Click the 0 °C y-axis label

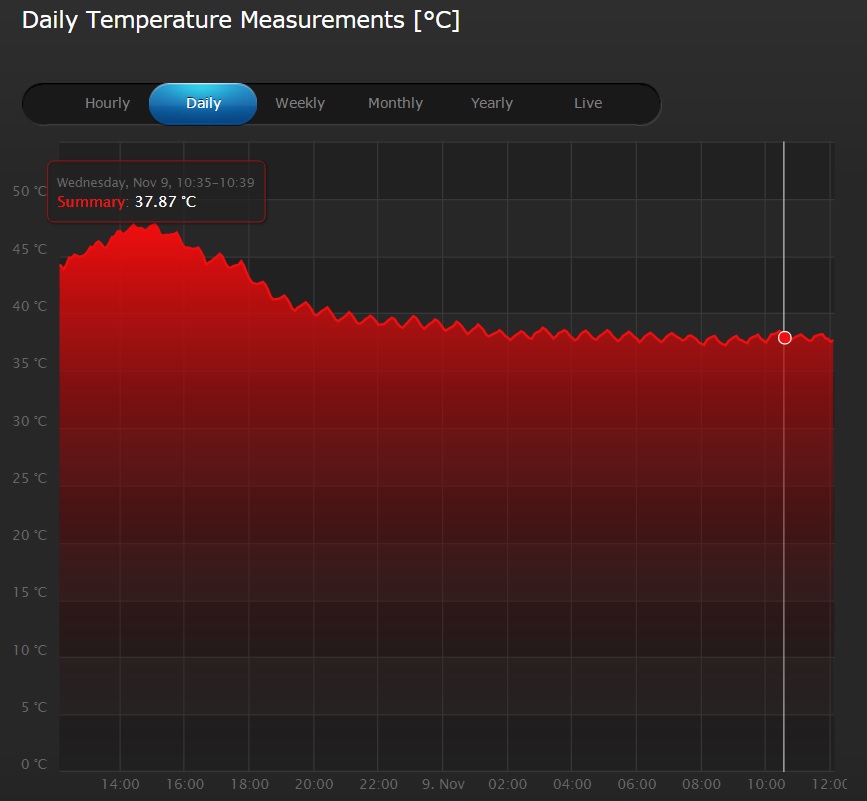point(34,764)
